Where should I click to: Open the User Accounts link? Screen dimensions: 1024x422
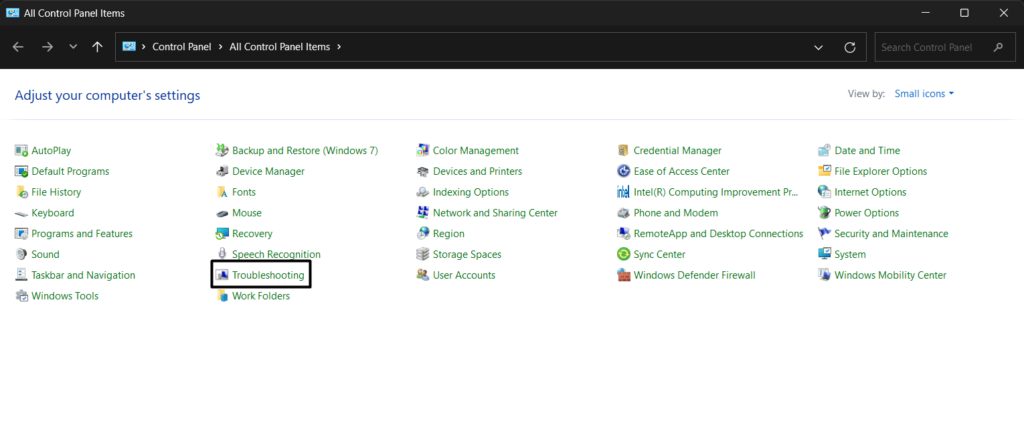point(464,275)
